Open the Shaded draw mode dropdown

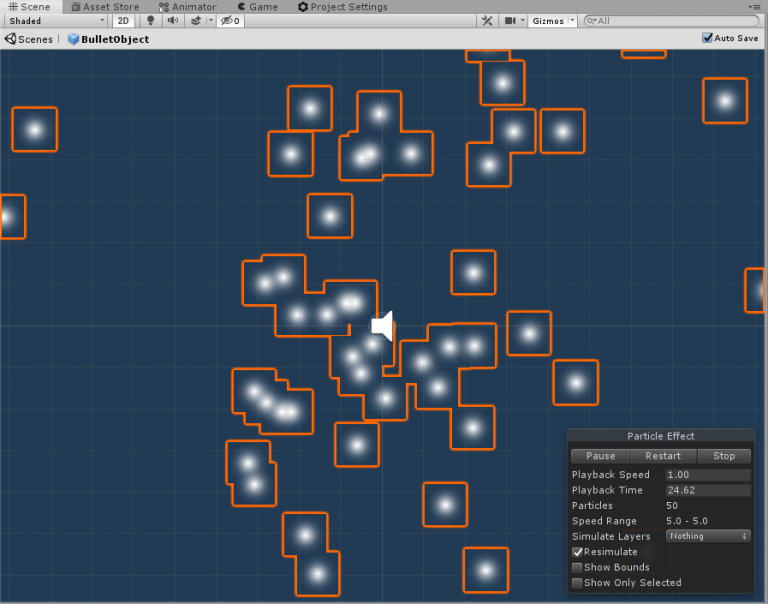(x=55, y=21)
